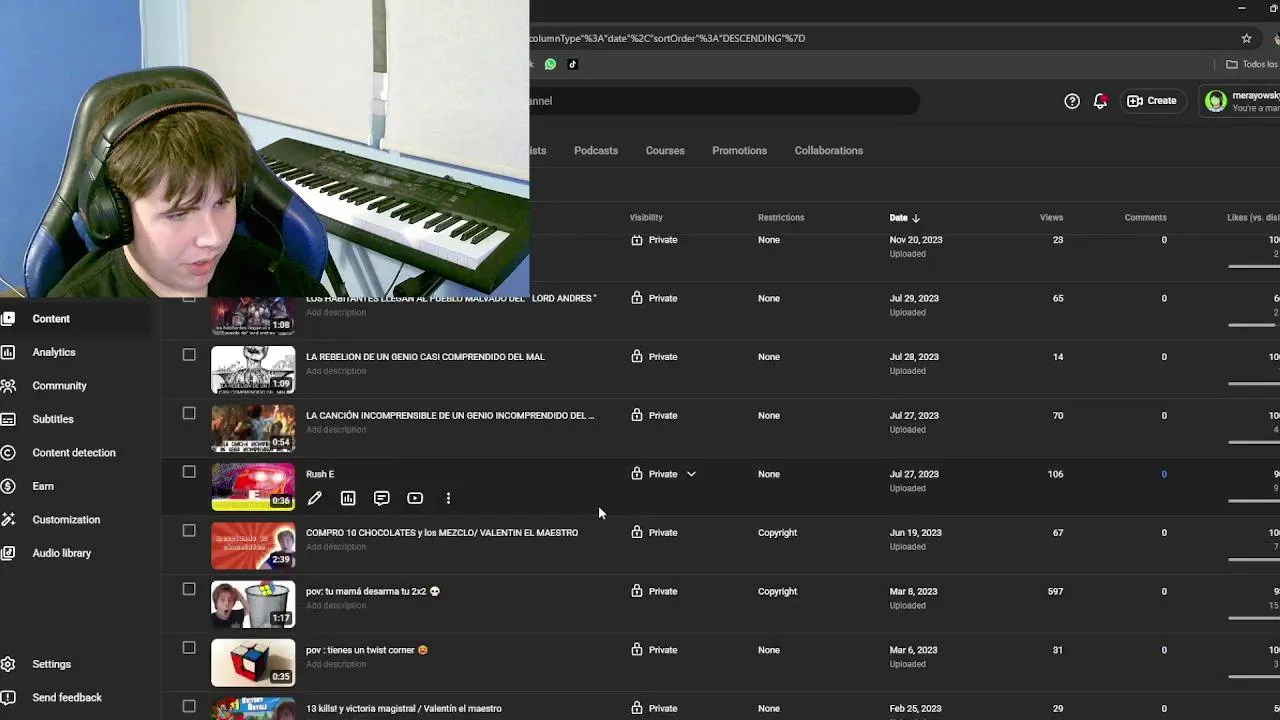1280x720 pixels.
Task: Open LA REBELION DE UN GENIO title
Action: tap(425, 357)
